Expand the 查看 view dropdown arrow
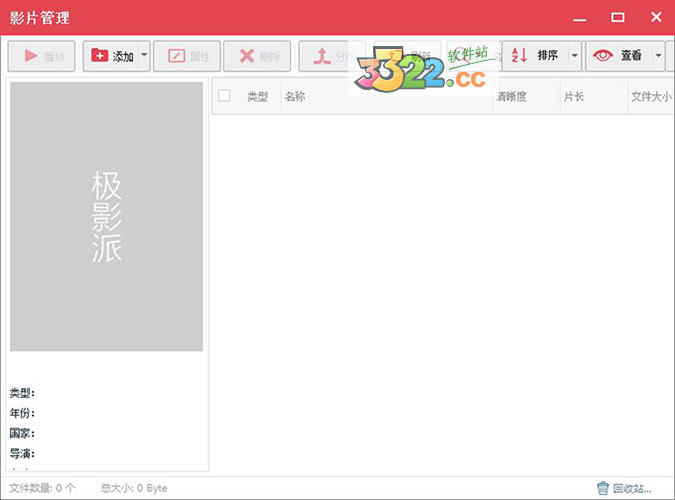This screenshot has height=500, width=675. (x=659, y=56)
